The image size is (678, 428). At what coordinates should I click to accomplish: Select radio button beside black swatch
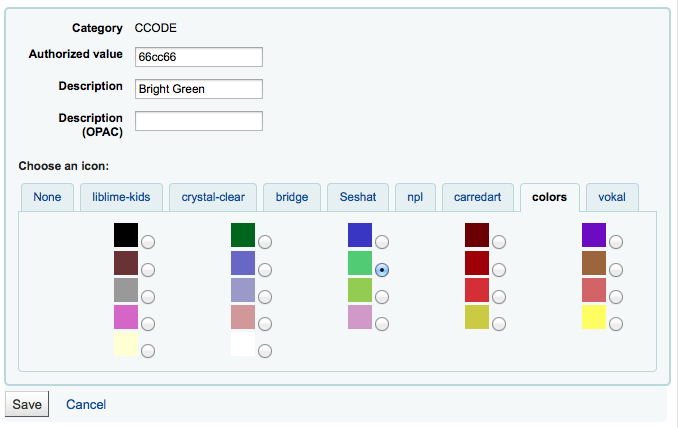[148, 242]
